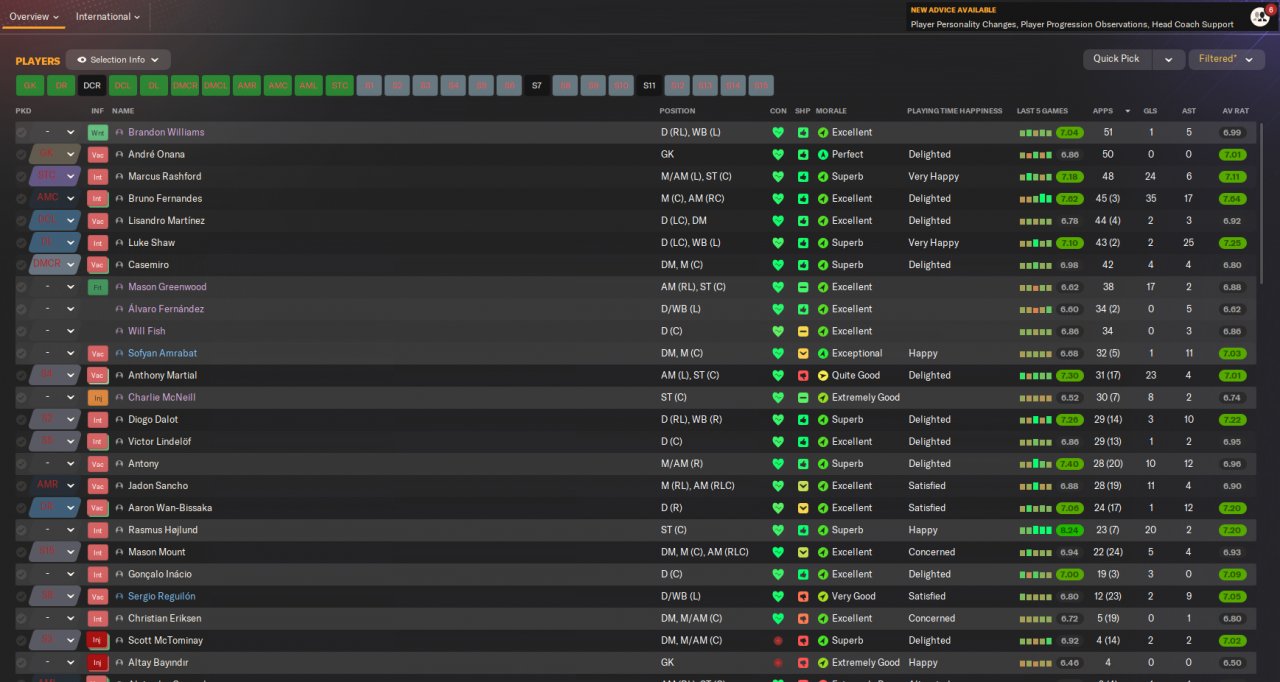1280x682 pixels.
Task: Select the AMC position slot
Action: [278, 86]
